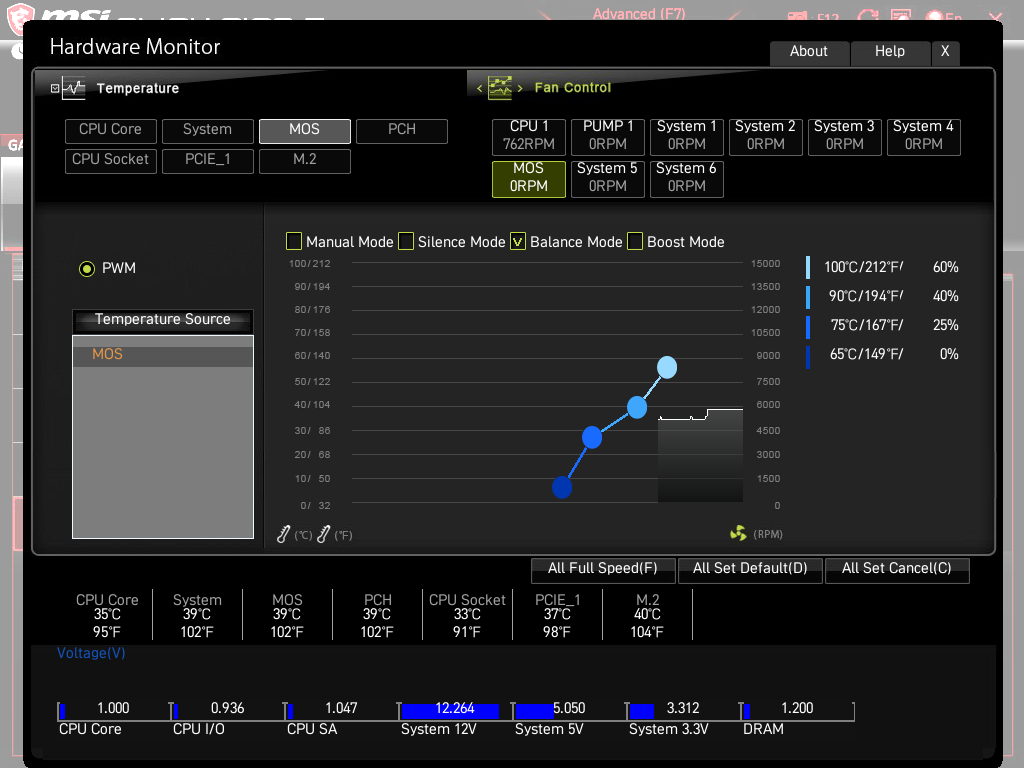Click the System 12V 12.264 voltage bar
1024x768 pixels.
click(x=455, y=710)
